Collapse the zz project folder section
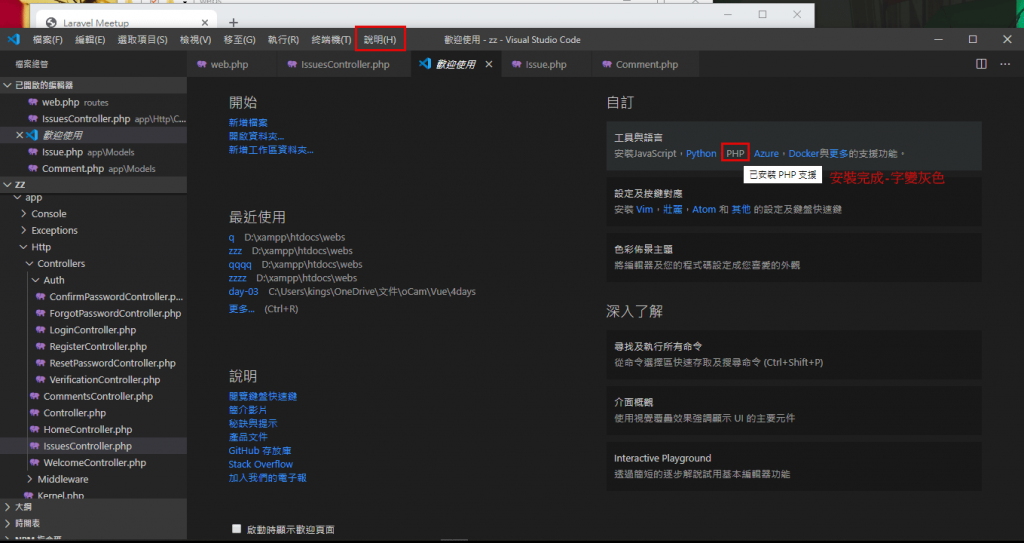The image size is (1024, 543). (7, 185)
